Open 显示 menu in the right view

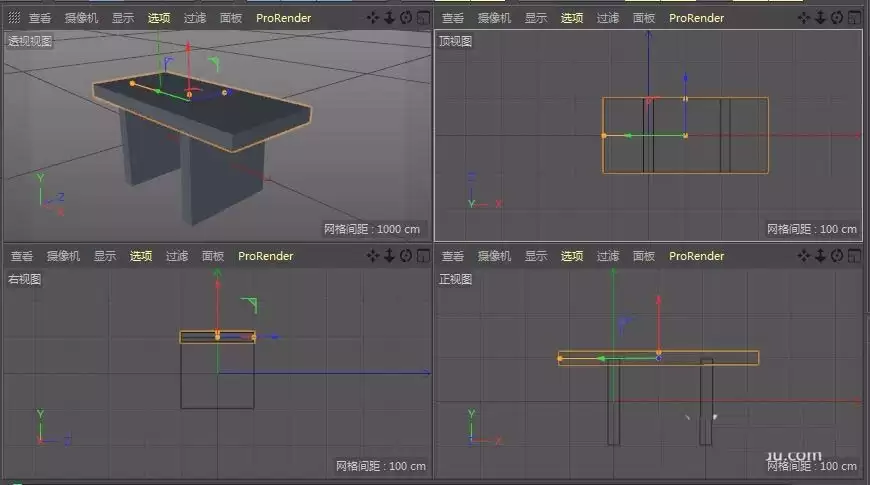(105, 256)
